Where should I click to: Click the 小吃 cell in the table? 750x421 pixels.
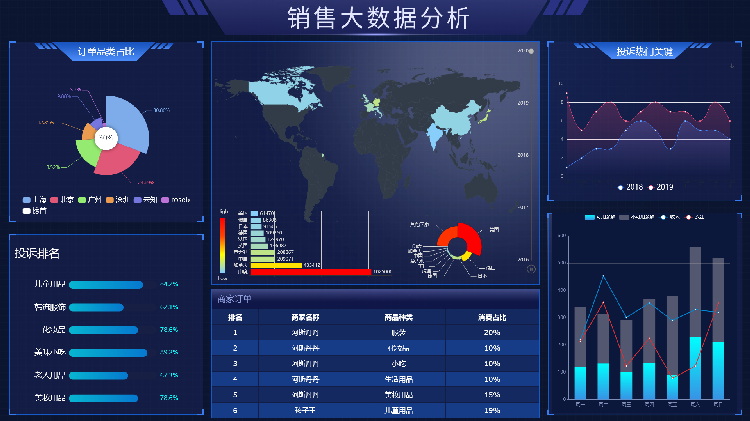click(398, 364)
